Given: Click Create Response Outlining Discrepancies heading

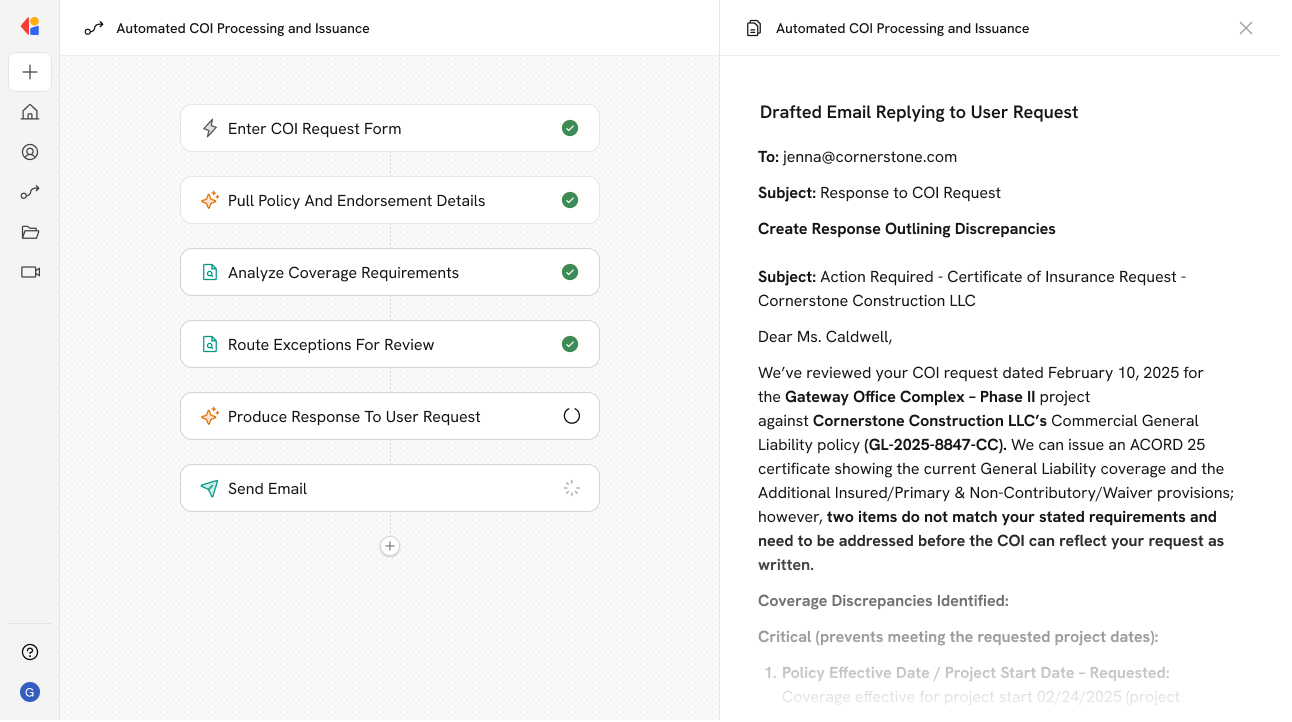Looking at the screenshot, I should pos(907,229).
